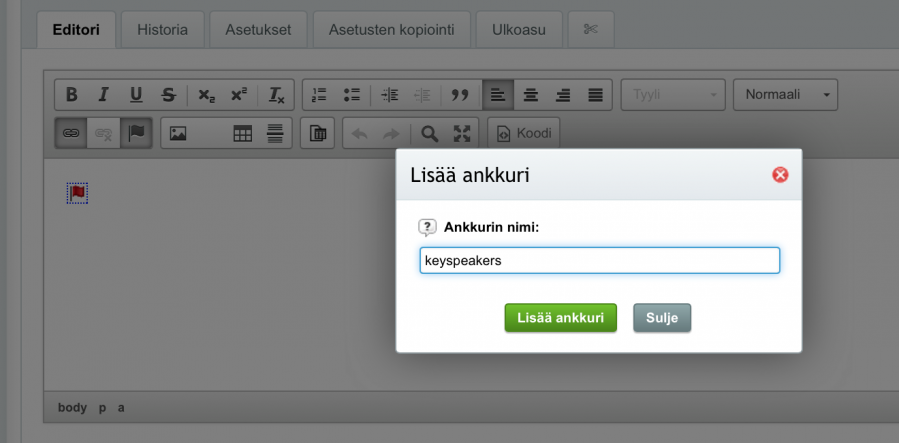Insert a bulleted list

point(351,95)
